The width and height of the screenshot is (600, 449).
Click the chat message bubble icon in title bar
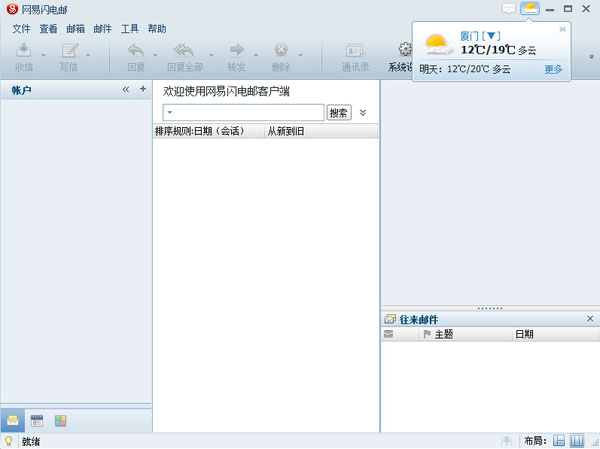(509, 8)
